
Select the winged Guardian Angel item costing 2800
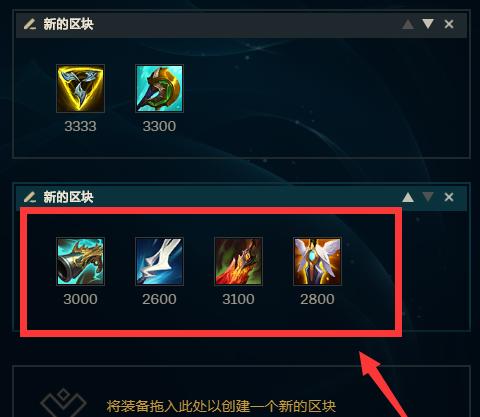click(317, 261)
